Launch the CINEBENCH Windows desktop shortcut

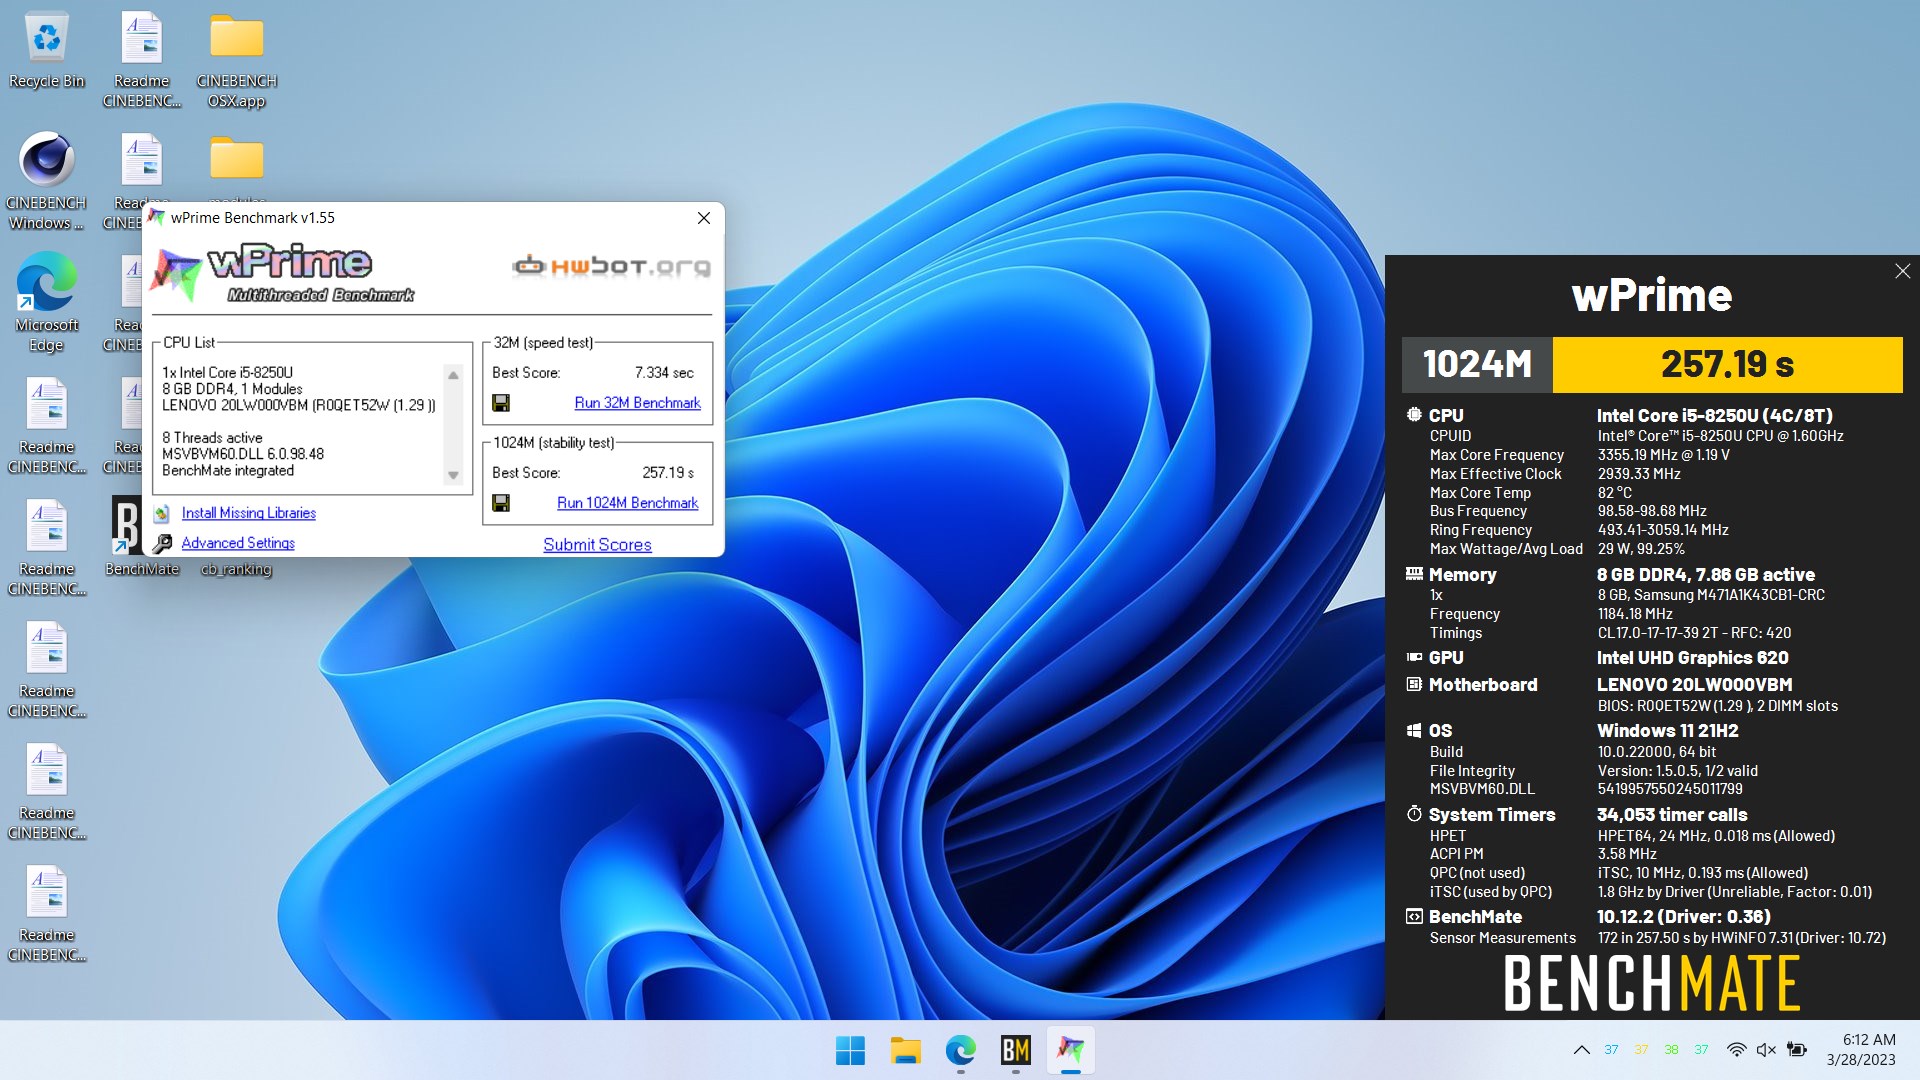[x=46, y=180]
